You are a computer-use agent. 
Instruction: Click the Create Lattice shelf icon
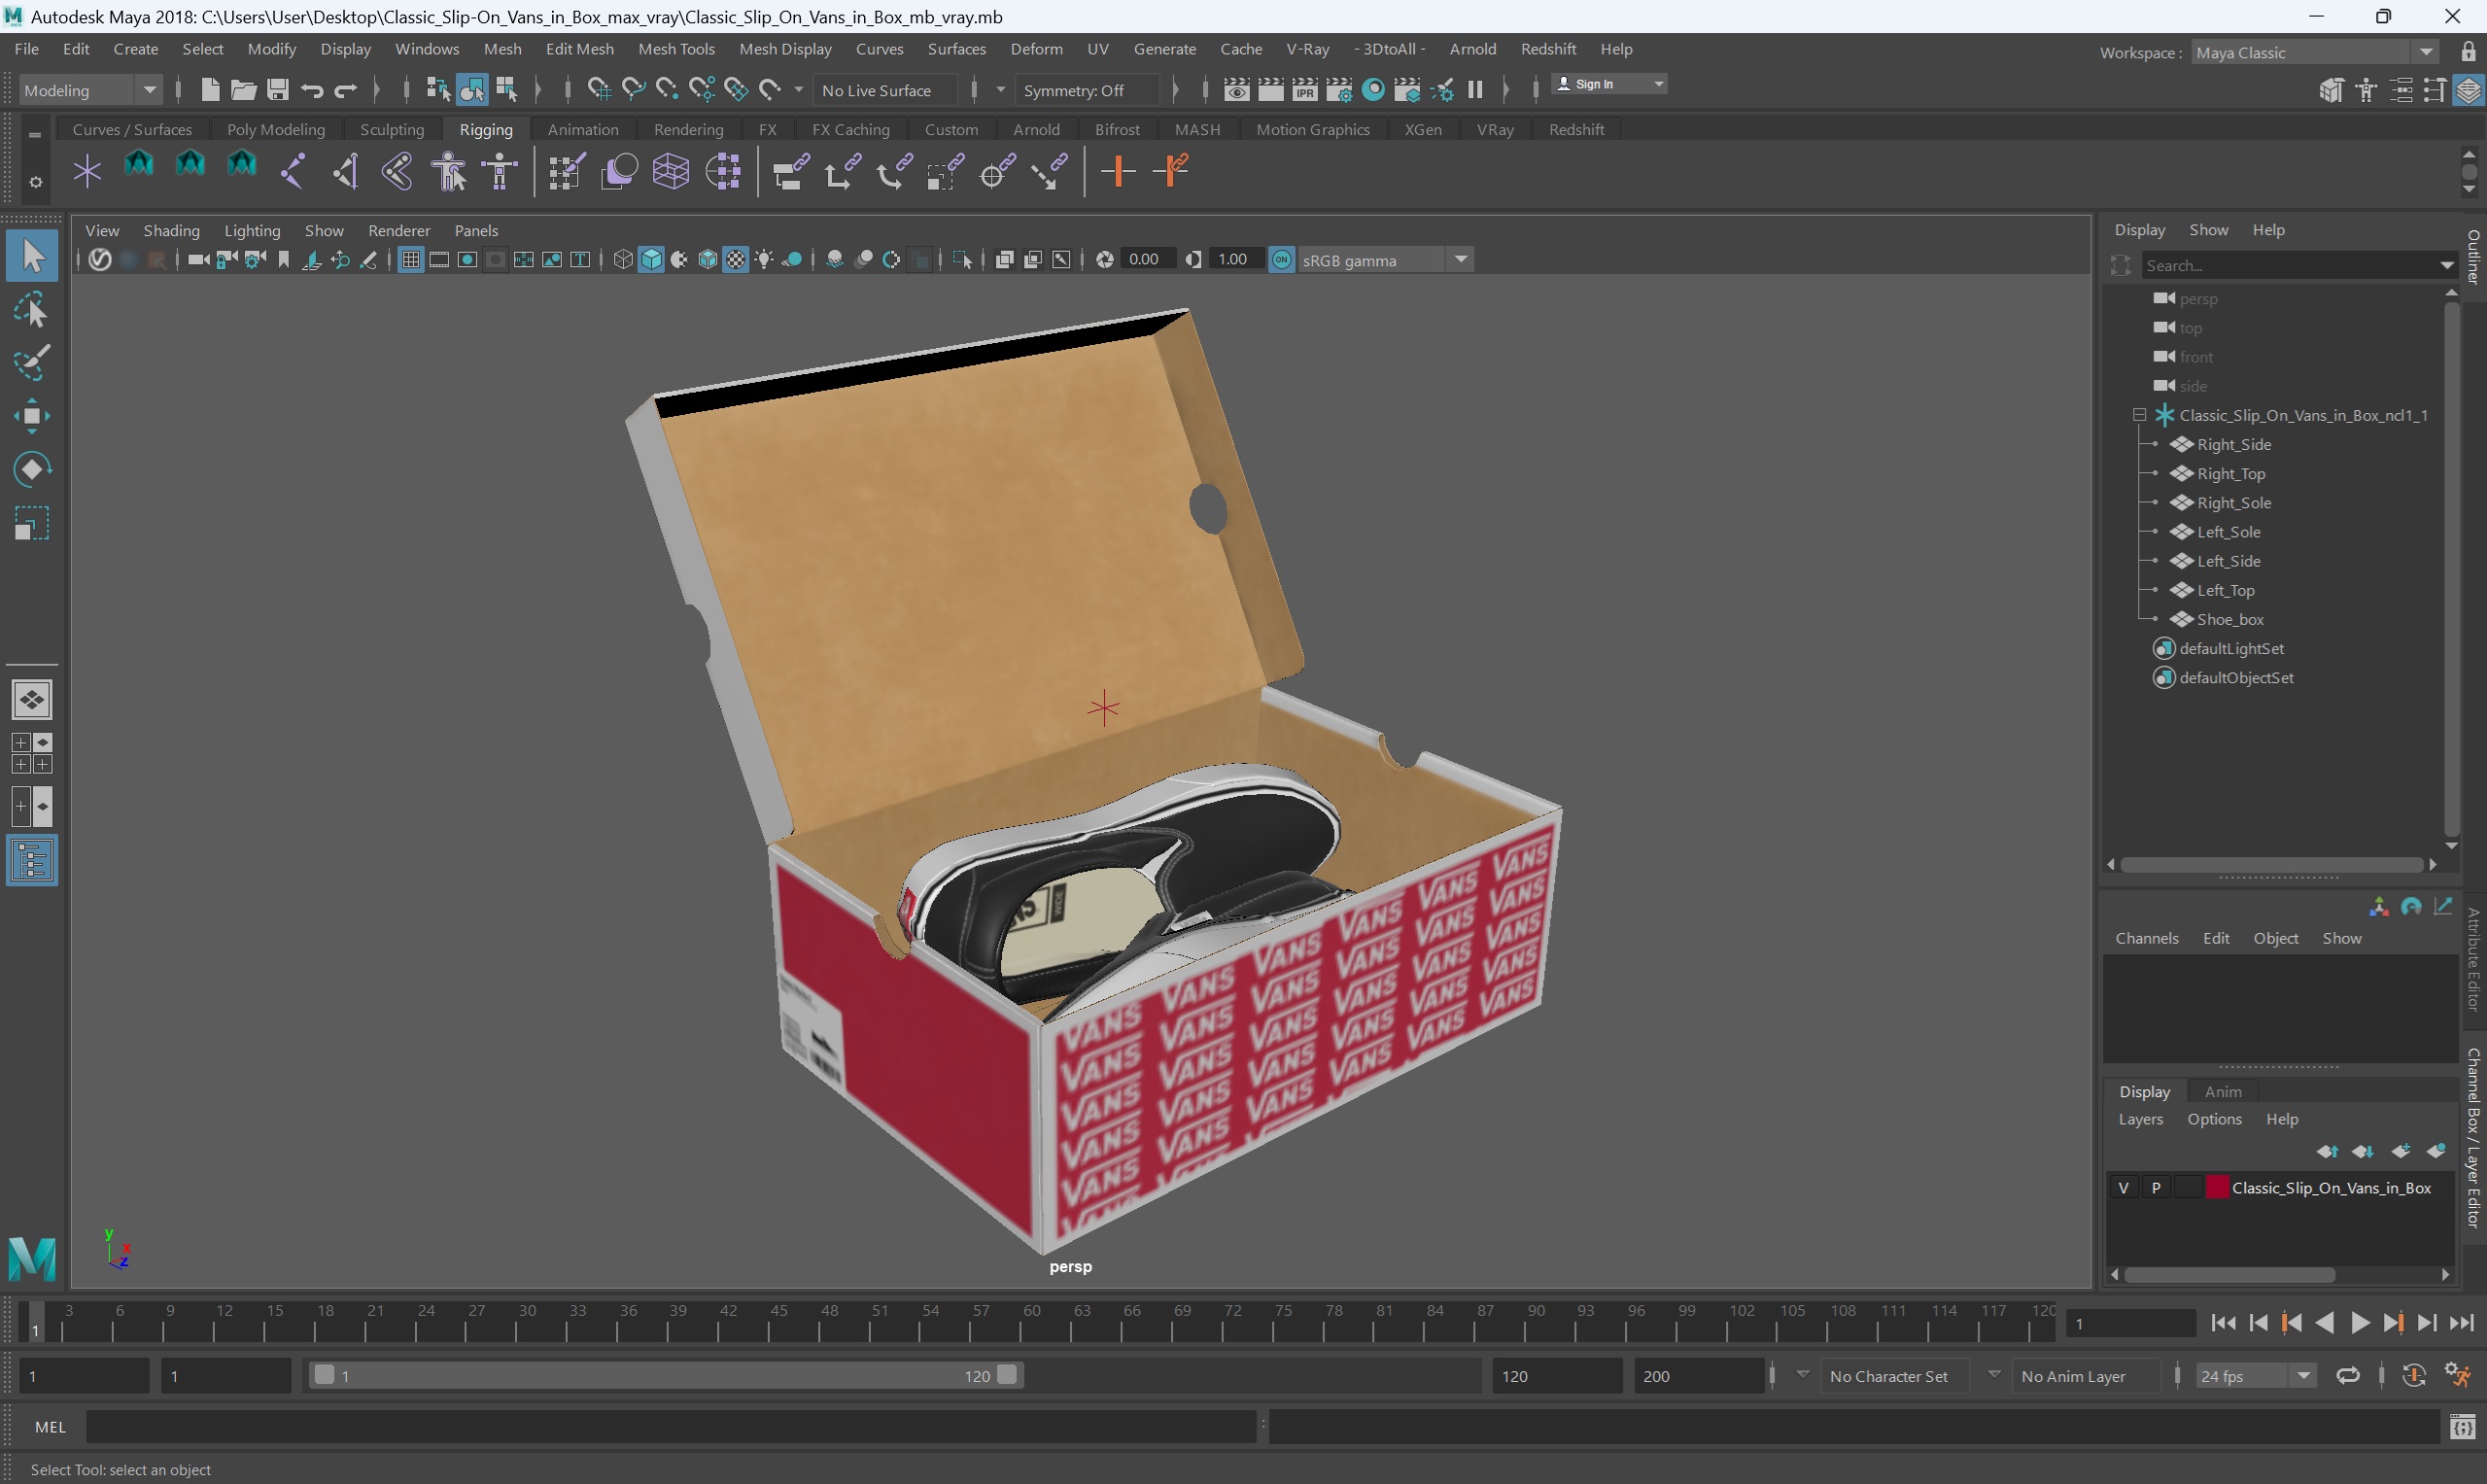(x=671, y=171)
